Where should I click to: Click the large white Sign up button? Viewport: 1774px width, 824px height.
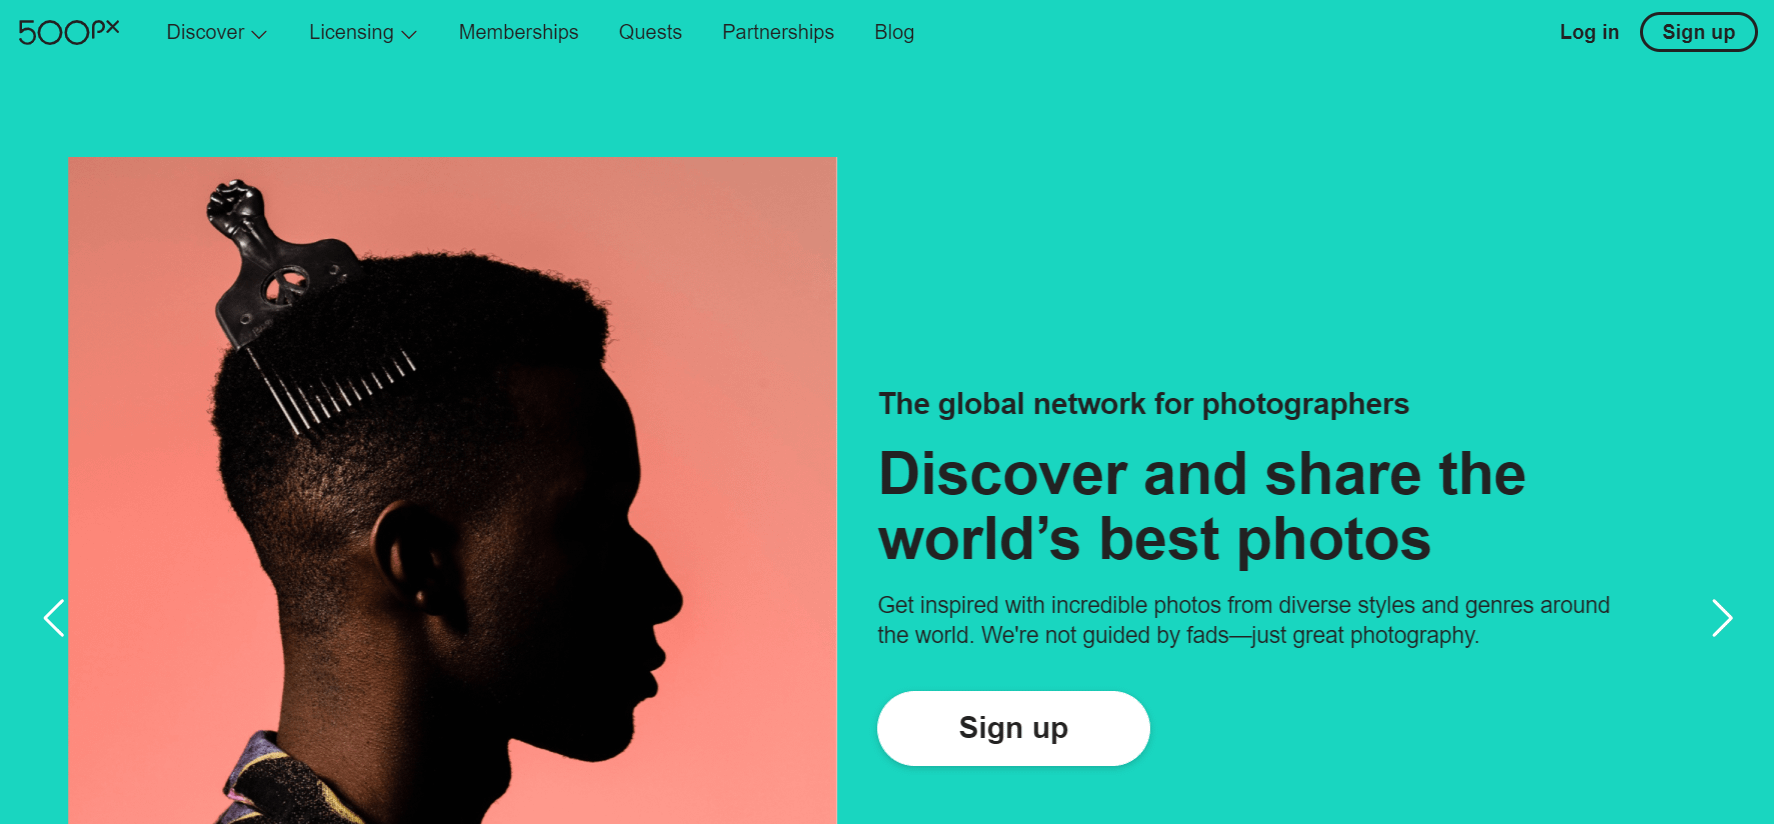pyautogui.click(x=1013, y=728)
